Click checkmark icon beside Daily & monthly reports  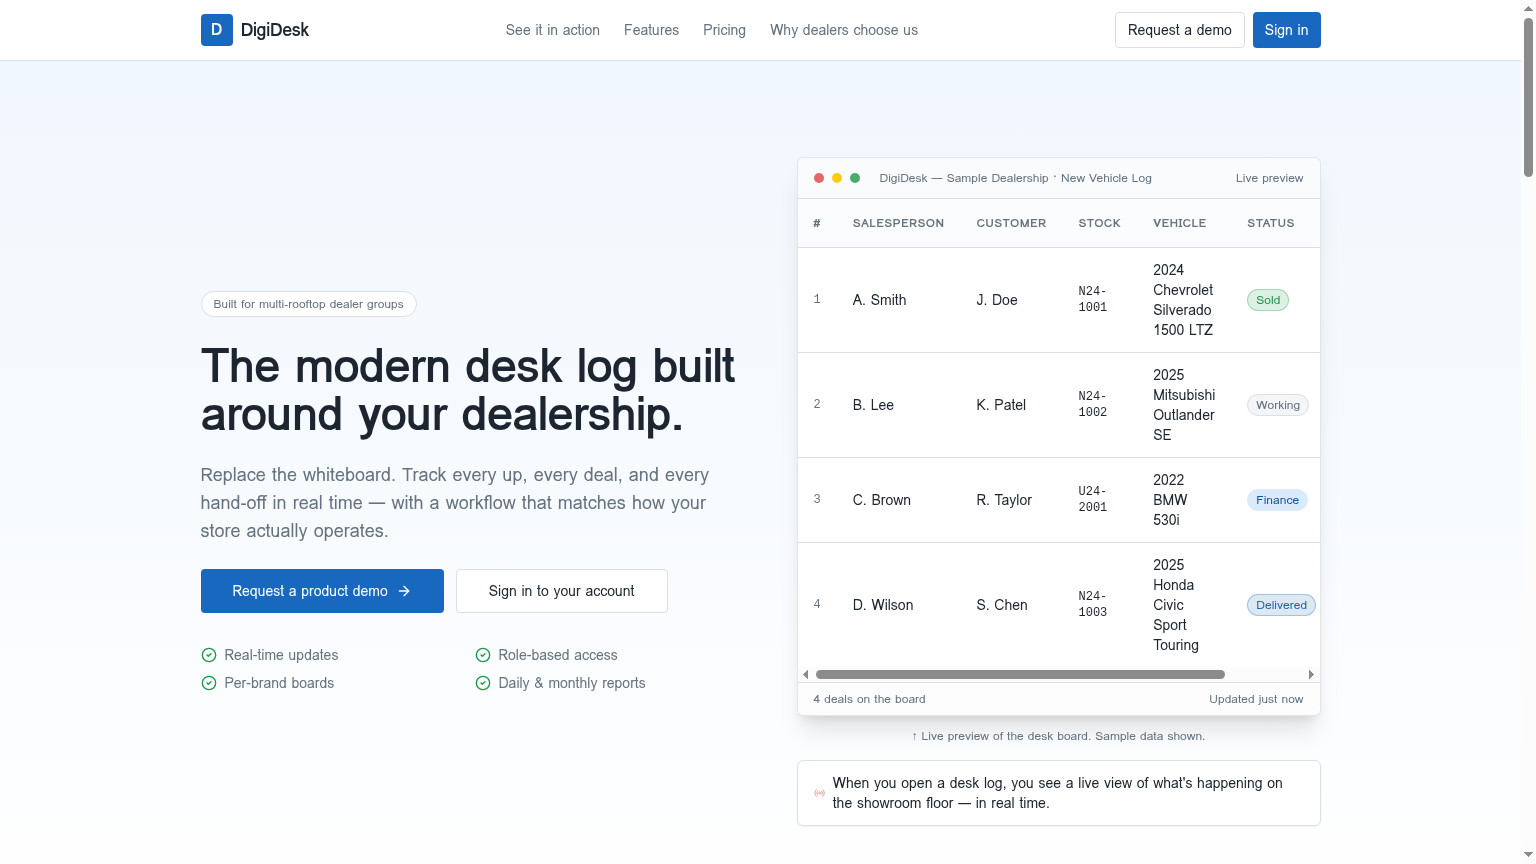[483, 683]
